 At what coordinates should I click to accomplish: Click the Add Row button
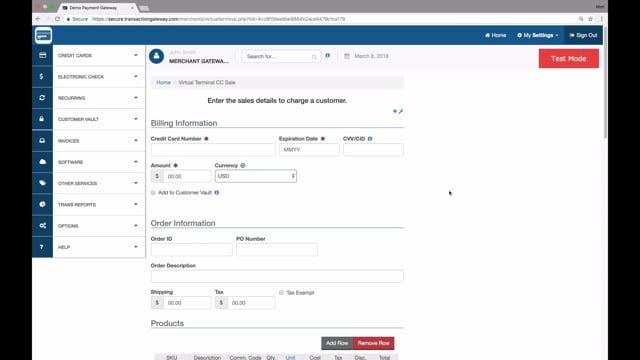pos(337,343)
